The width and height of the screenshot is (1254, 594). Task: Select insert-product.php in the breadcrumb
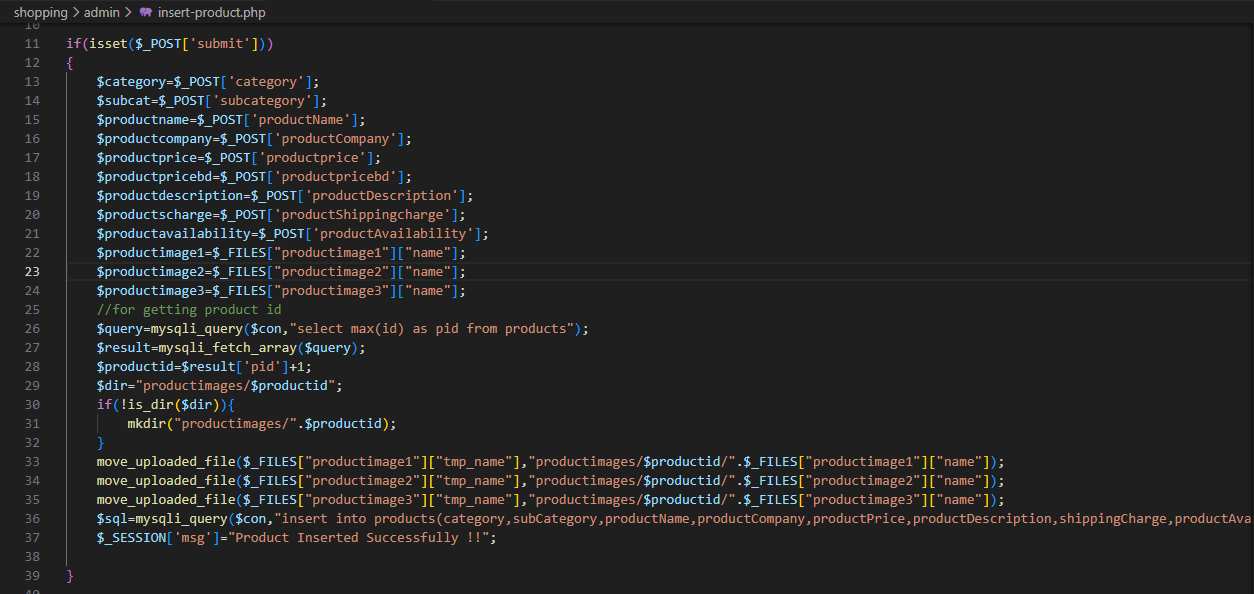(211, 13)
